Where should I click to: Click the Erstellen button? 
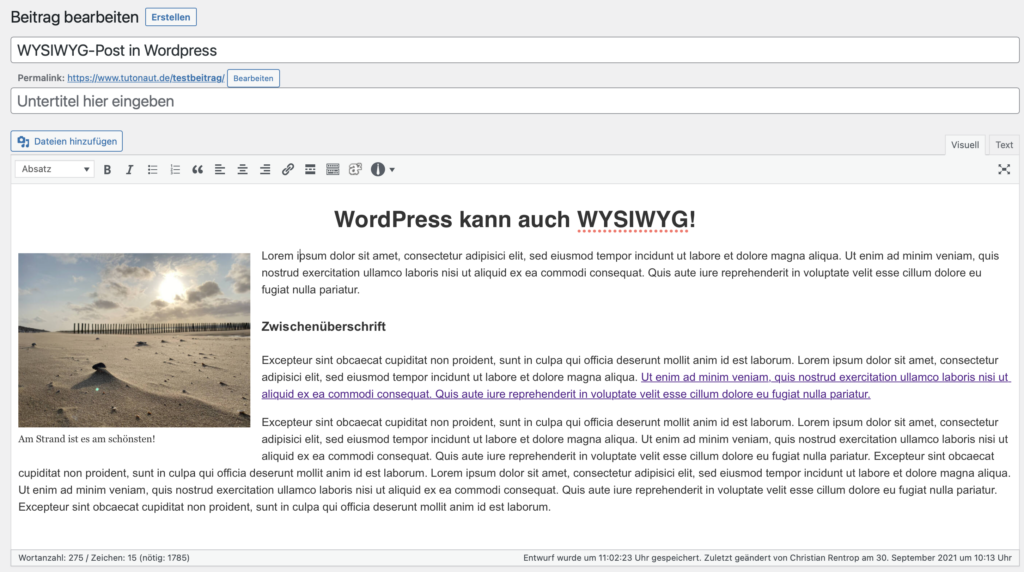click(x=170, y=17)
